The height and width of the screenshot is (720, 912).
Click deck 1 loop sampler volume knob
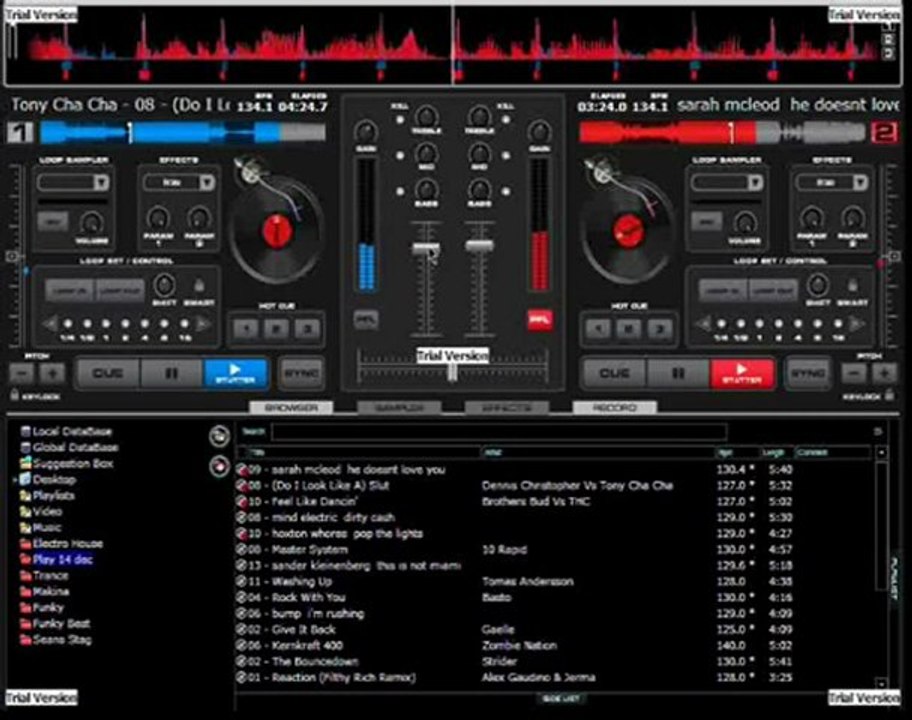pyautogui.click(x=91, y=223)
